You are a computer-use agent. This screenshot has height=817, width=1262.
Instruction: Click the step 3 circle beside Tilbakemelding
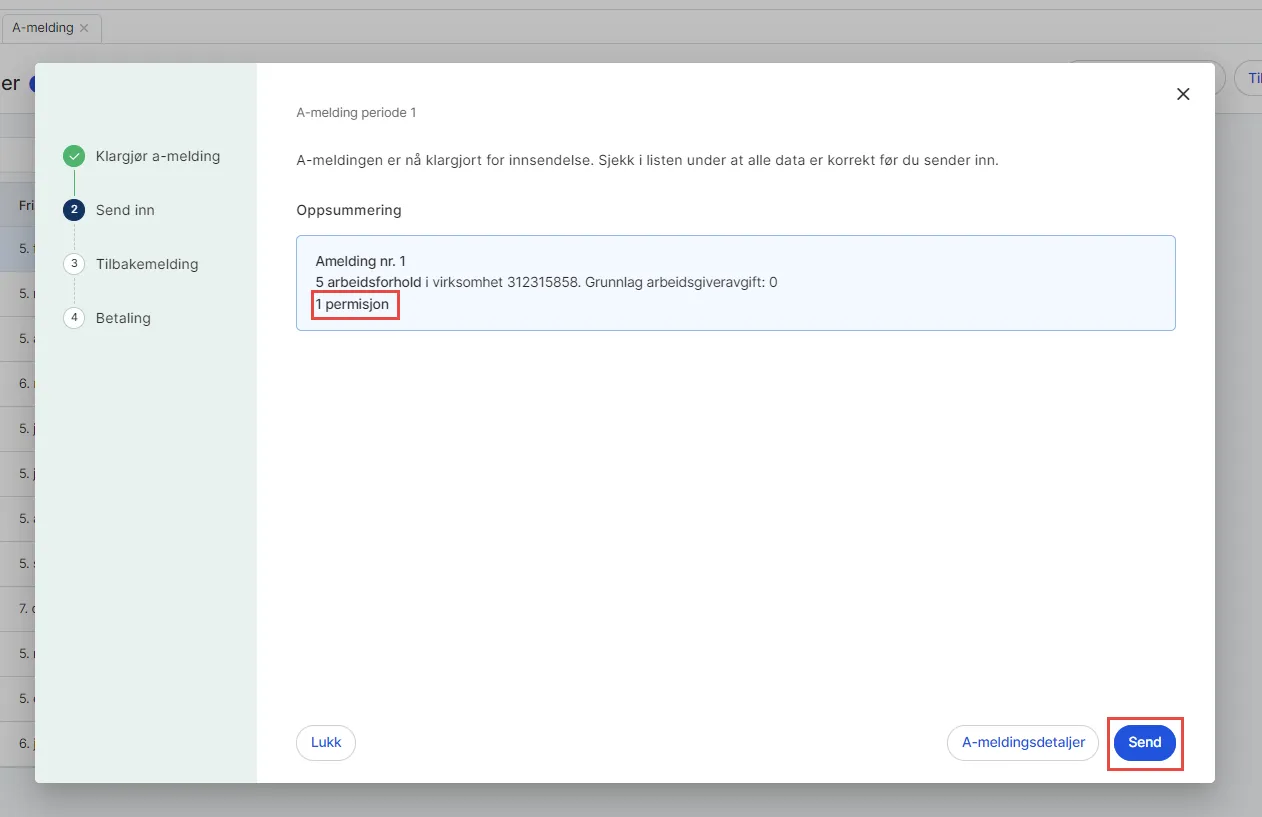tap(74, 264)
